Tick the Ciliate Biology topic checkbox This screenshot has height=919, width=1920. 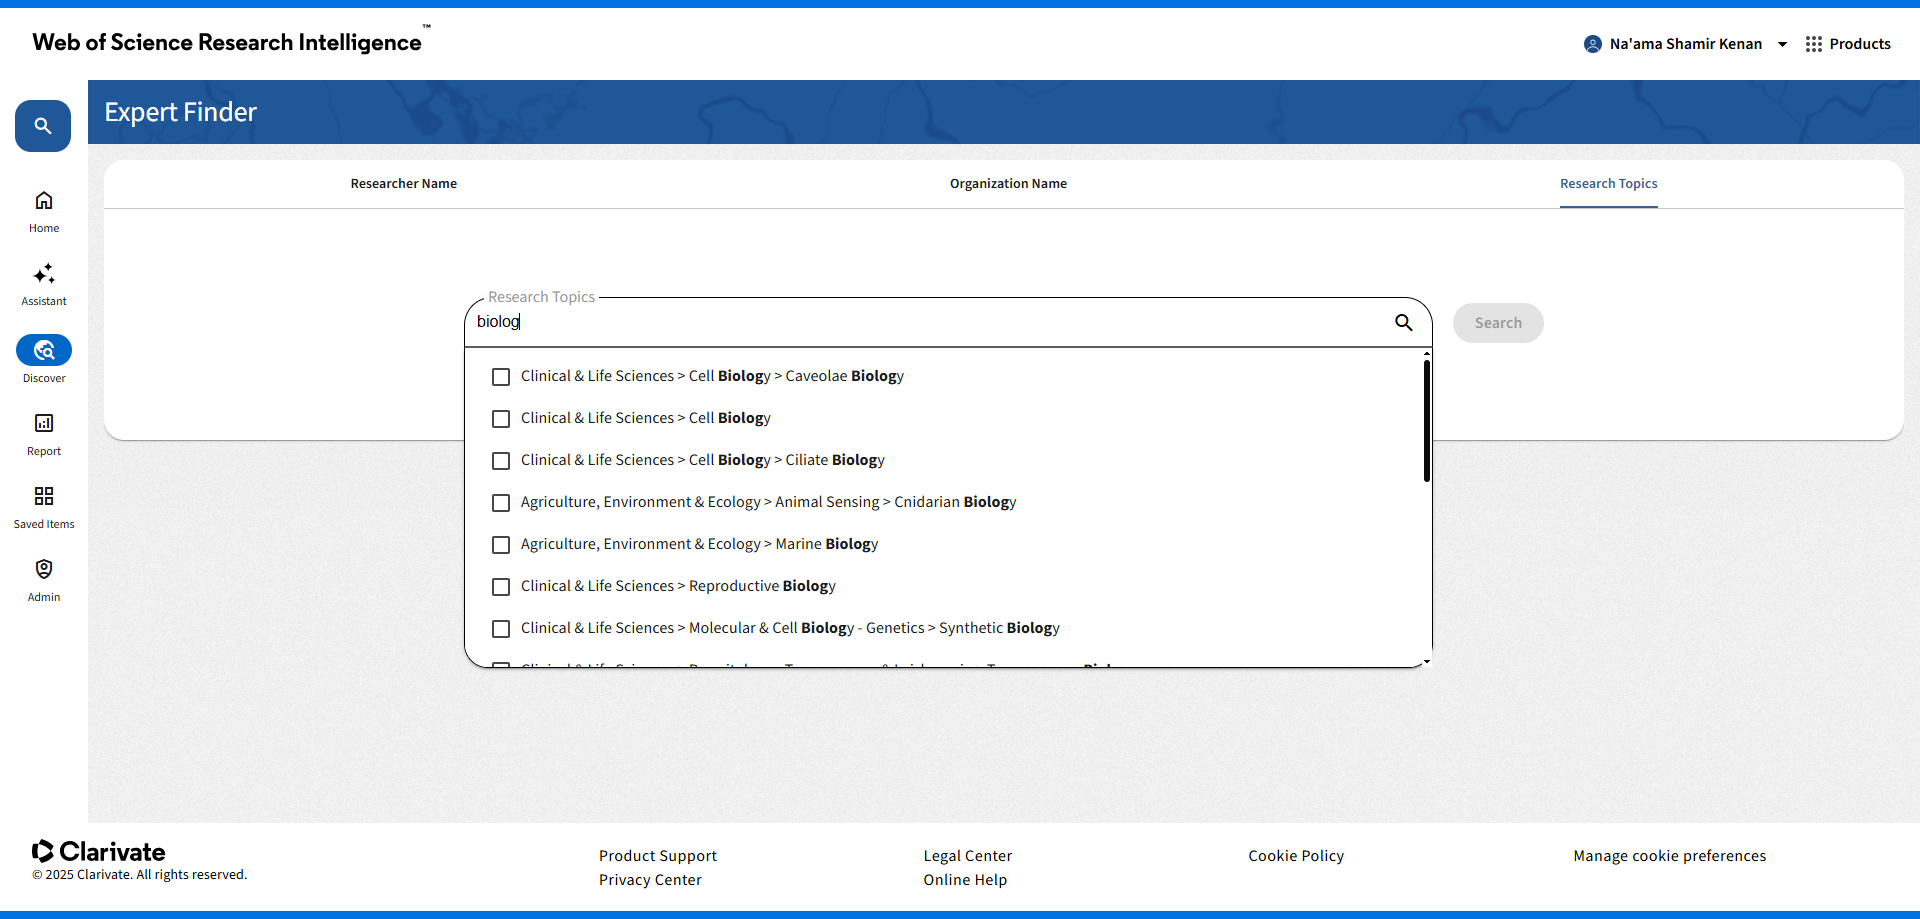(501, 461)
